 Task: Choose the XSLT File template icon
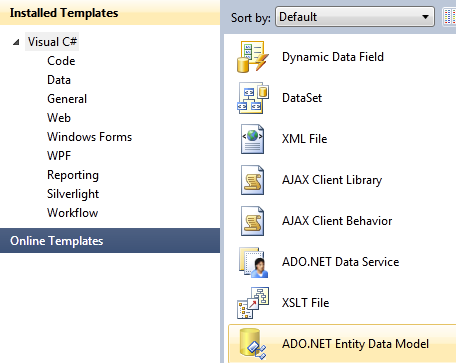tap(253, 303)
